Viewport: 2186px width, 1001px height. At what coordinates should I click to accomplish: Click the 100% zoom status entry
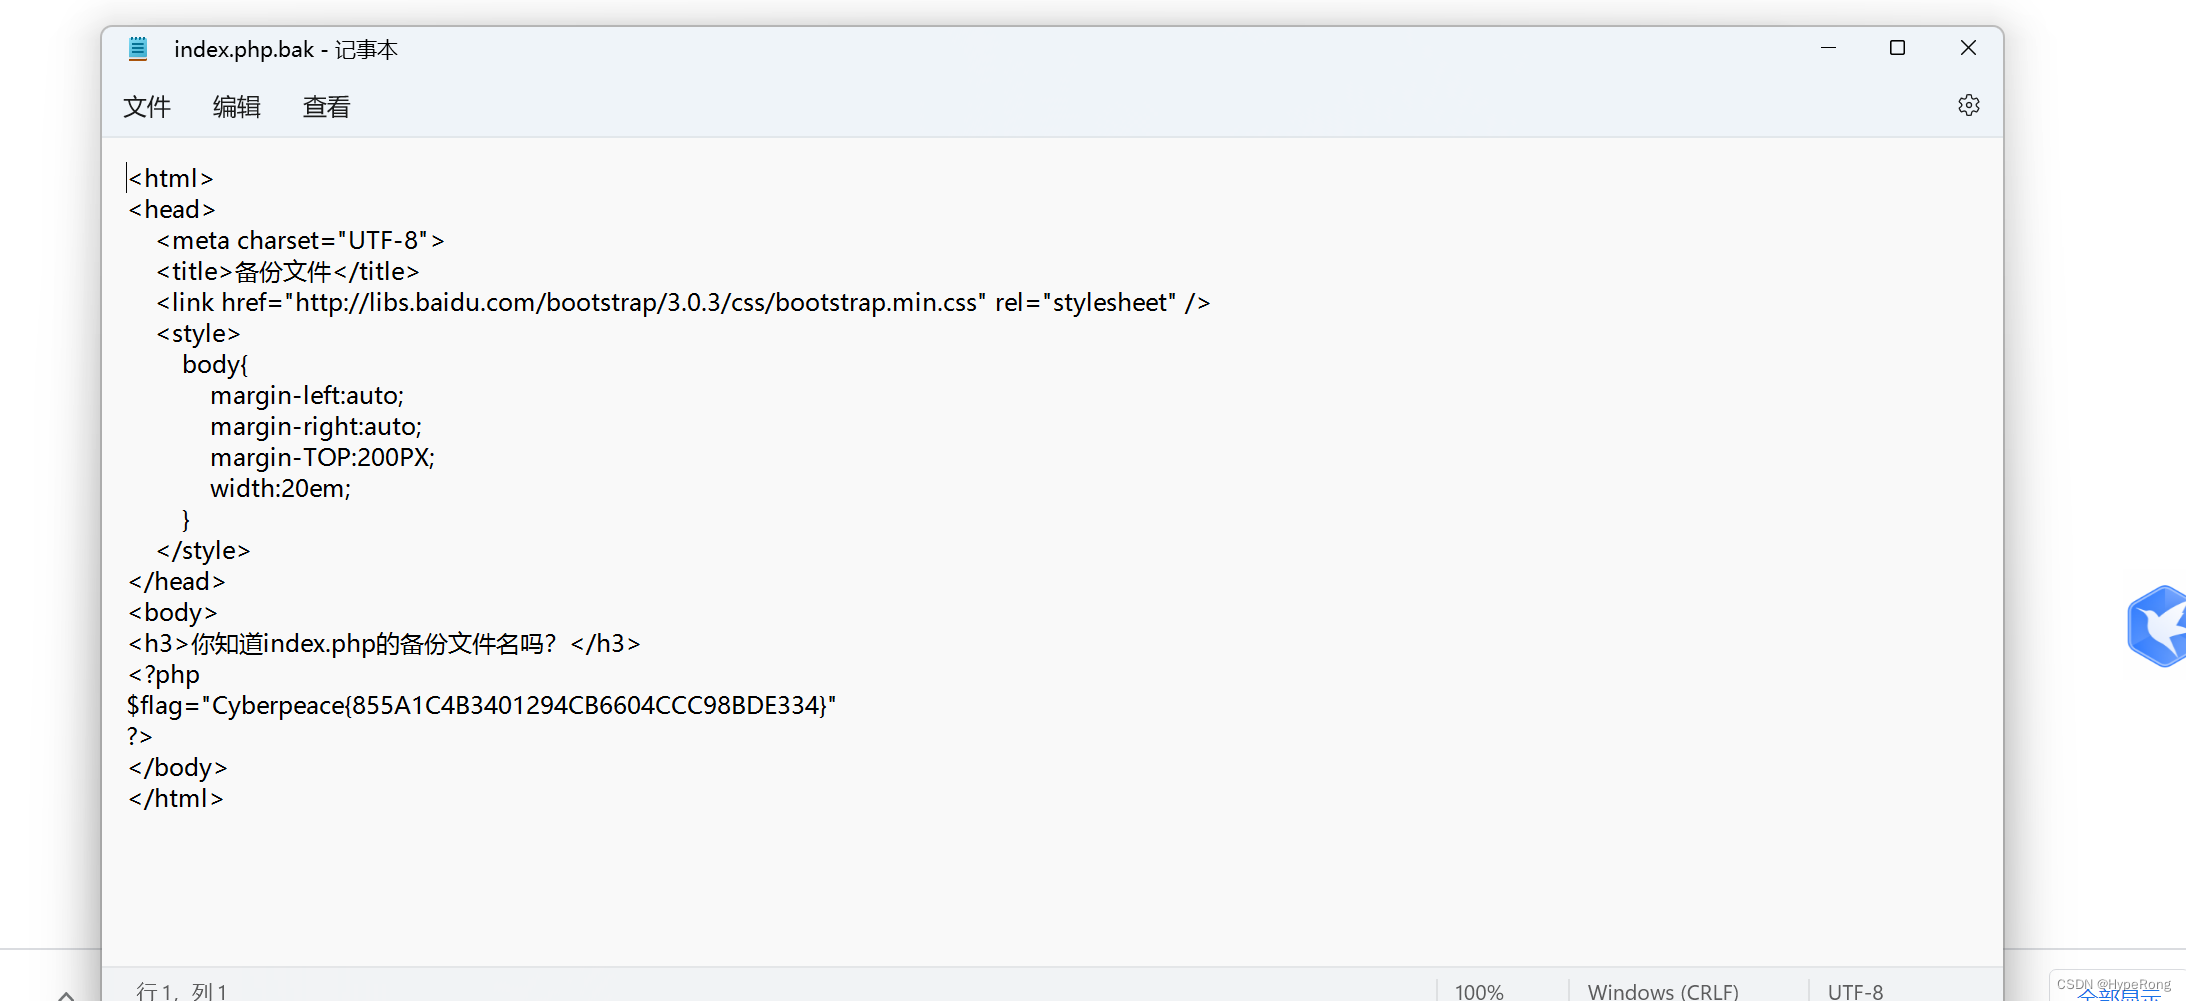click(1479, 991)
